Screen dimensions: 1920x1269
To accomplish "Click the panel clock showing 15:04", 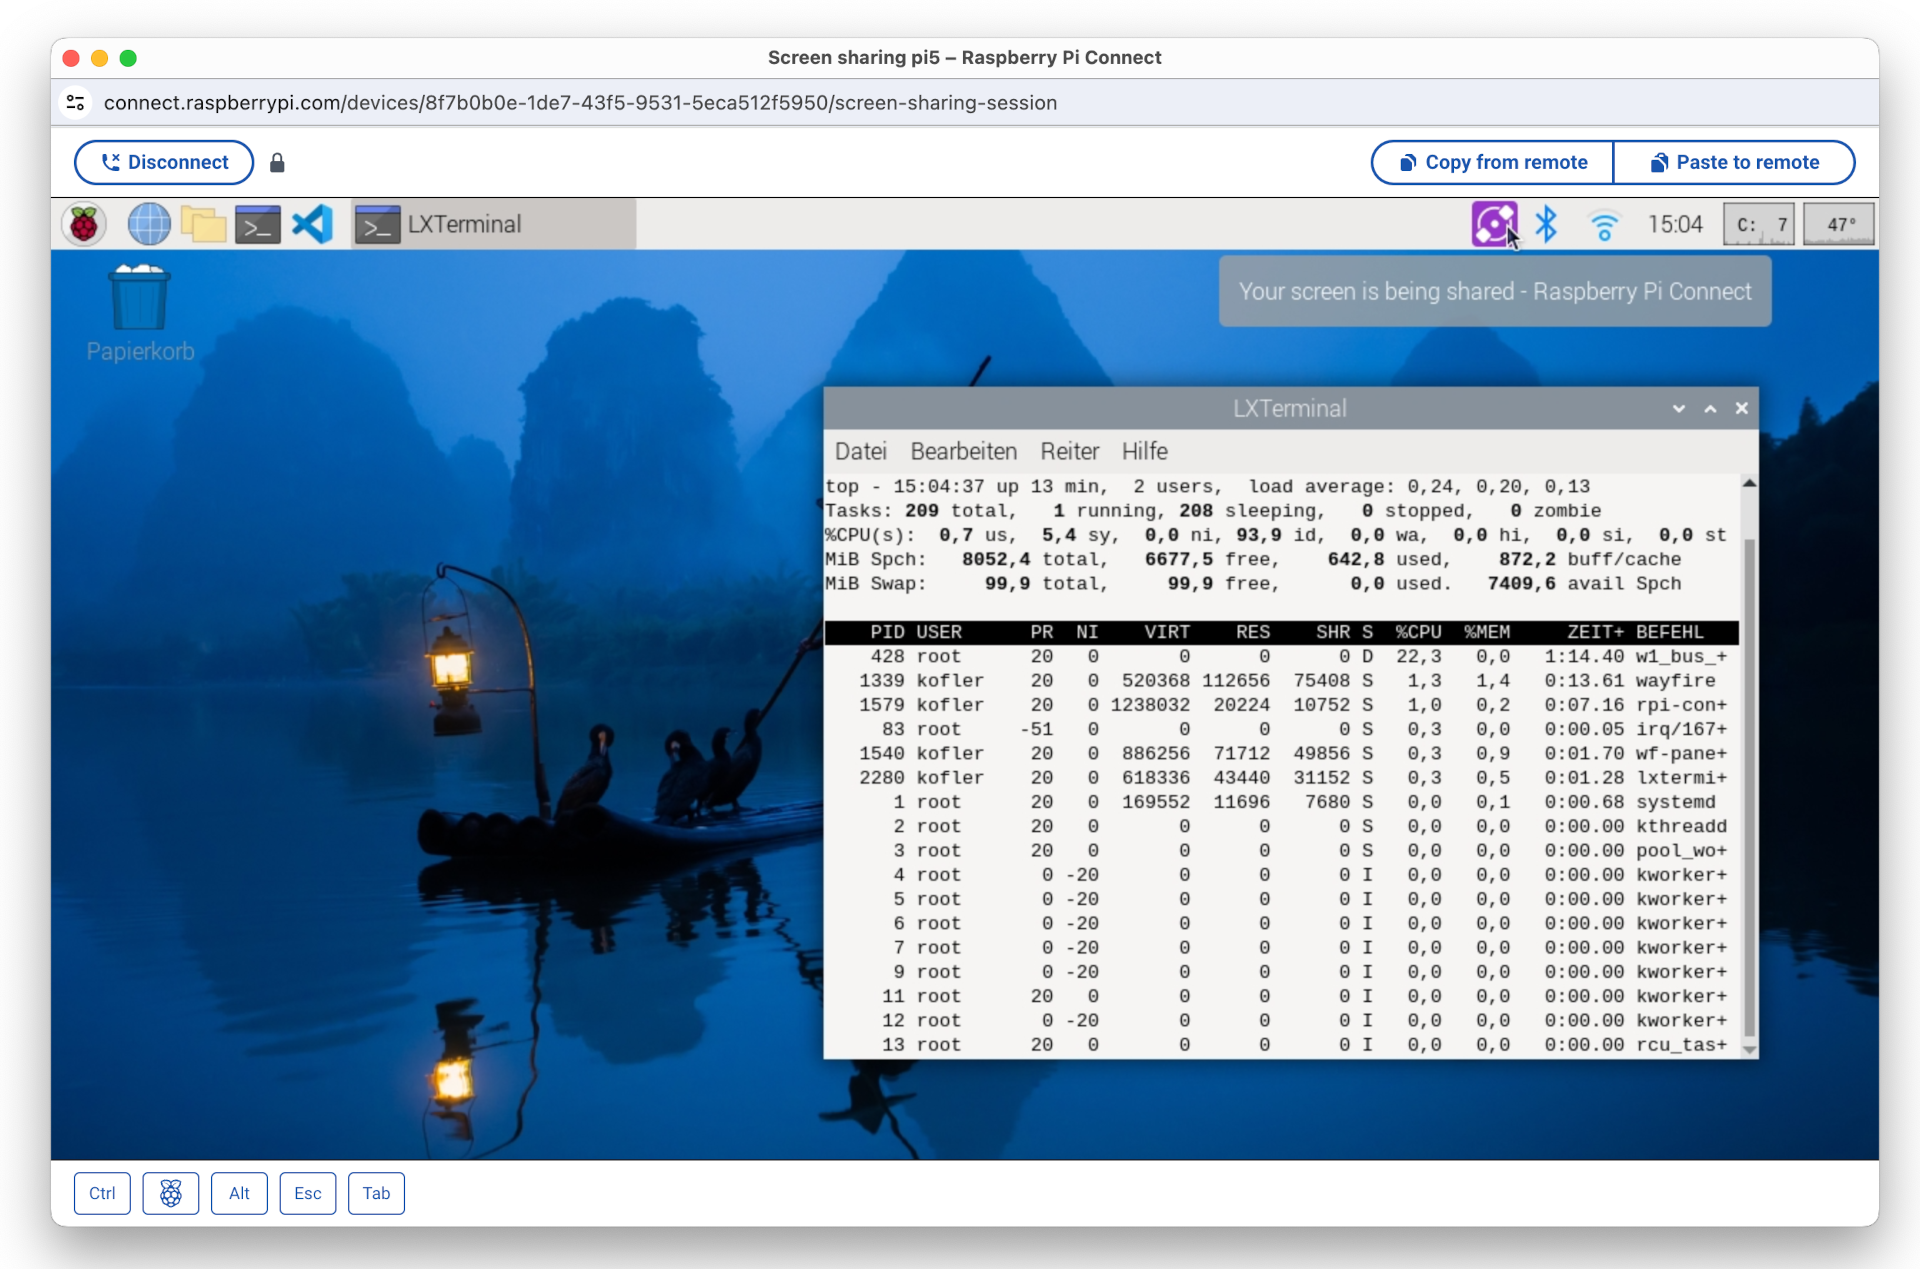I will 1675,224.
